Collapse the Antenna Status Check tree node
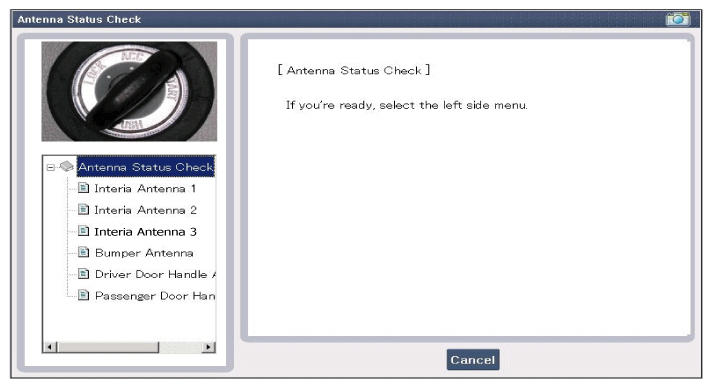The image size is (712, 388). click(50, 167)
